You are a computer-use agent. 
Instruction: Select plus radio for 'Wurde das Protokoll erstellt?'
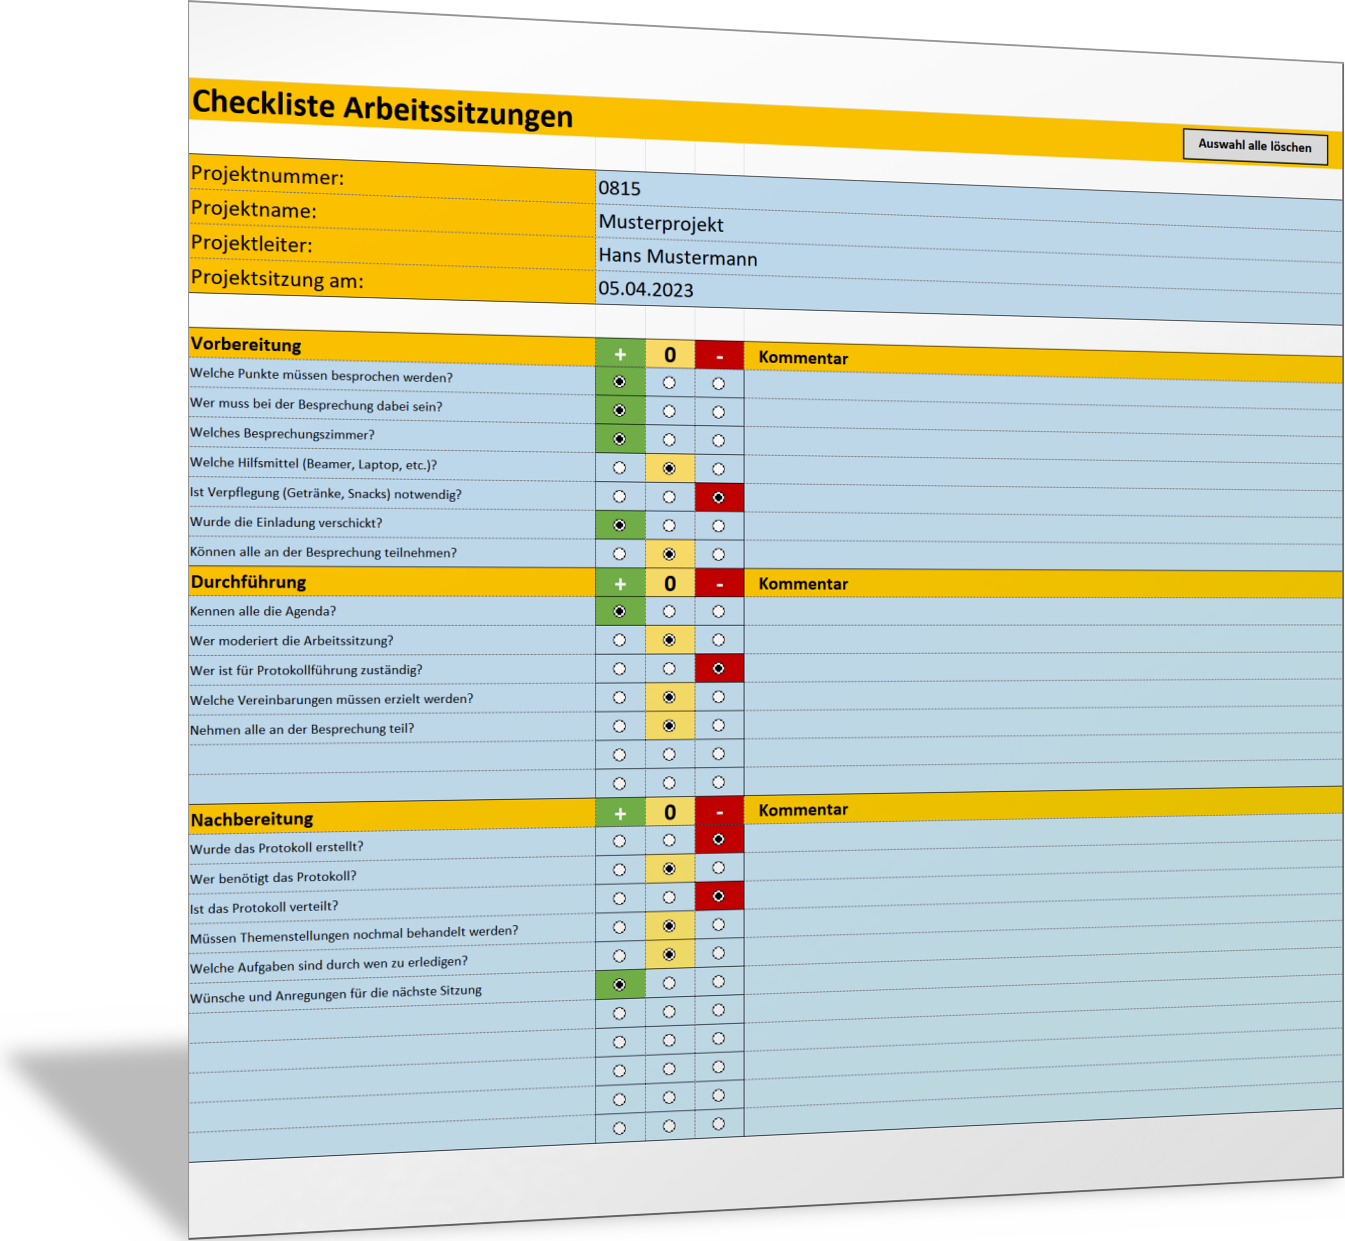(x=620, y=841)
